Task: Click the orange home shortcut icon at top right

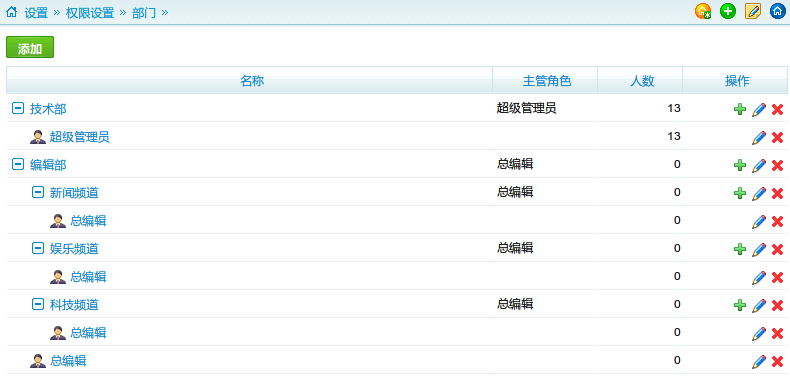Action: click(703, 11)
